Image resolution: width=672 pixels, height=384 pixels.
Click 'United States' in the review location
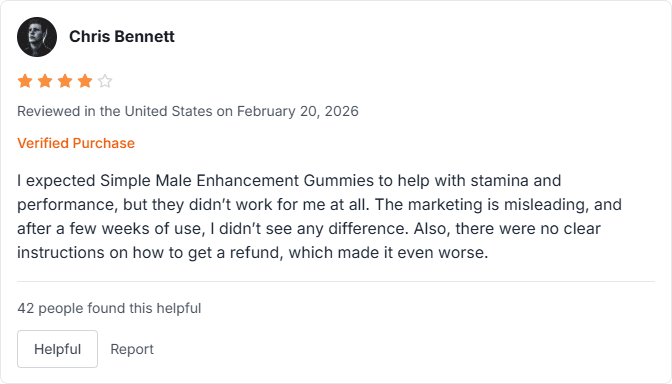(168, 111)
